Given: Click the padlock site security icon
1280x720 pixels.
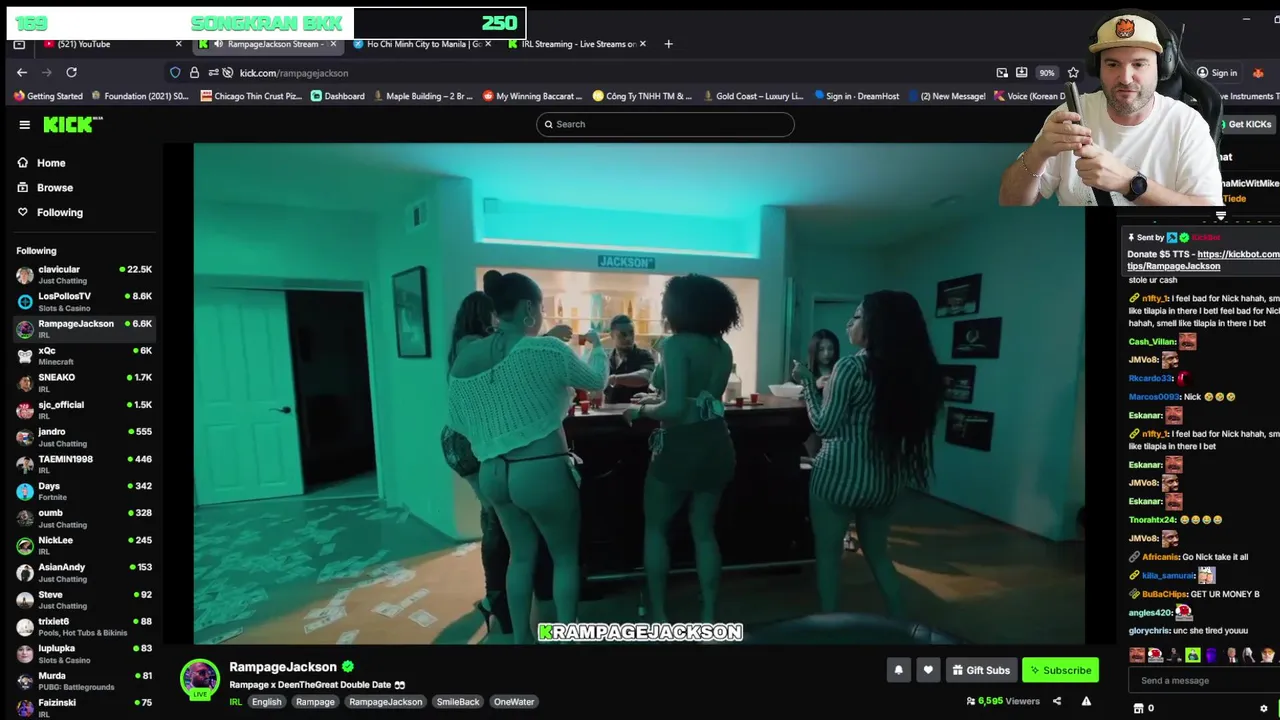Looking at the screenshot, I should coord(194,72).
